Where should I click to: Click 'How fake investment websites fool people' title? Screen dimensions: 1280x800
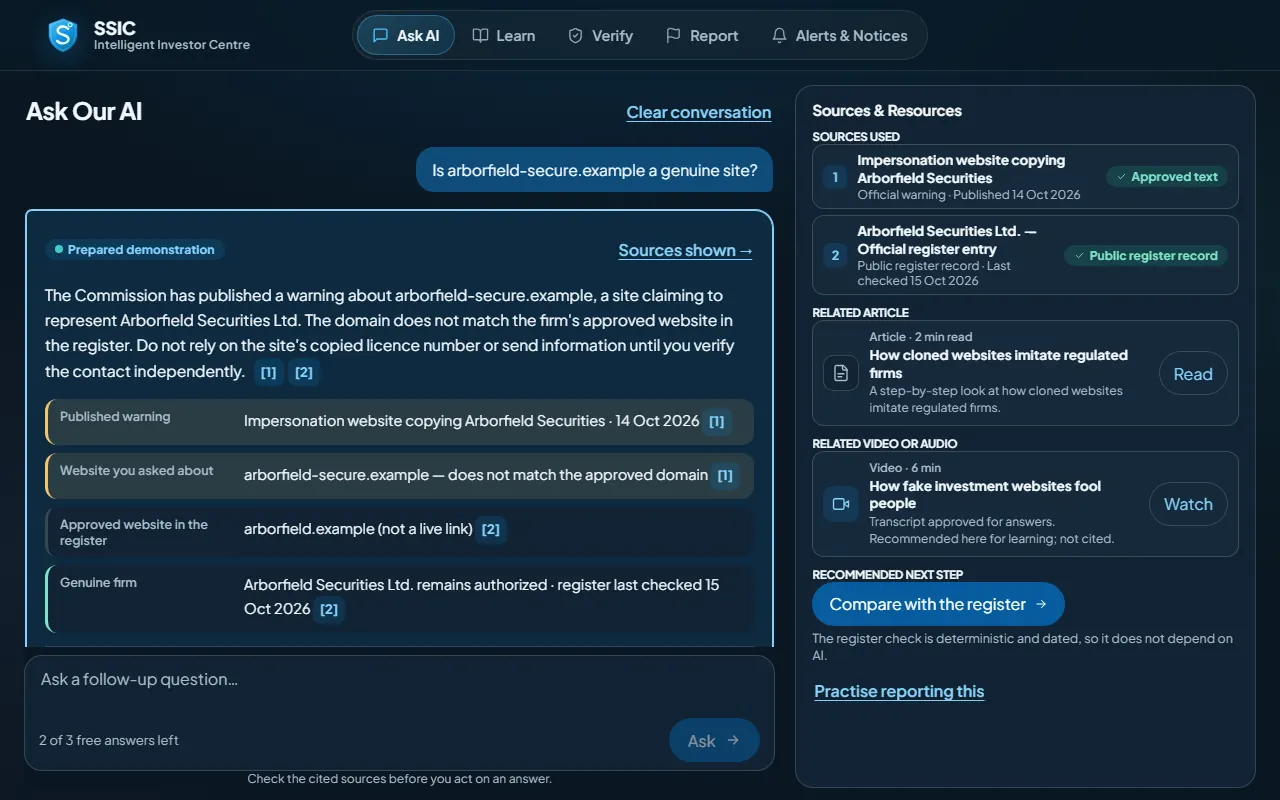[x=985, y=495]
